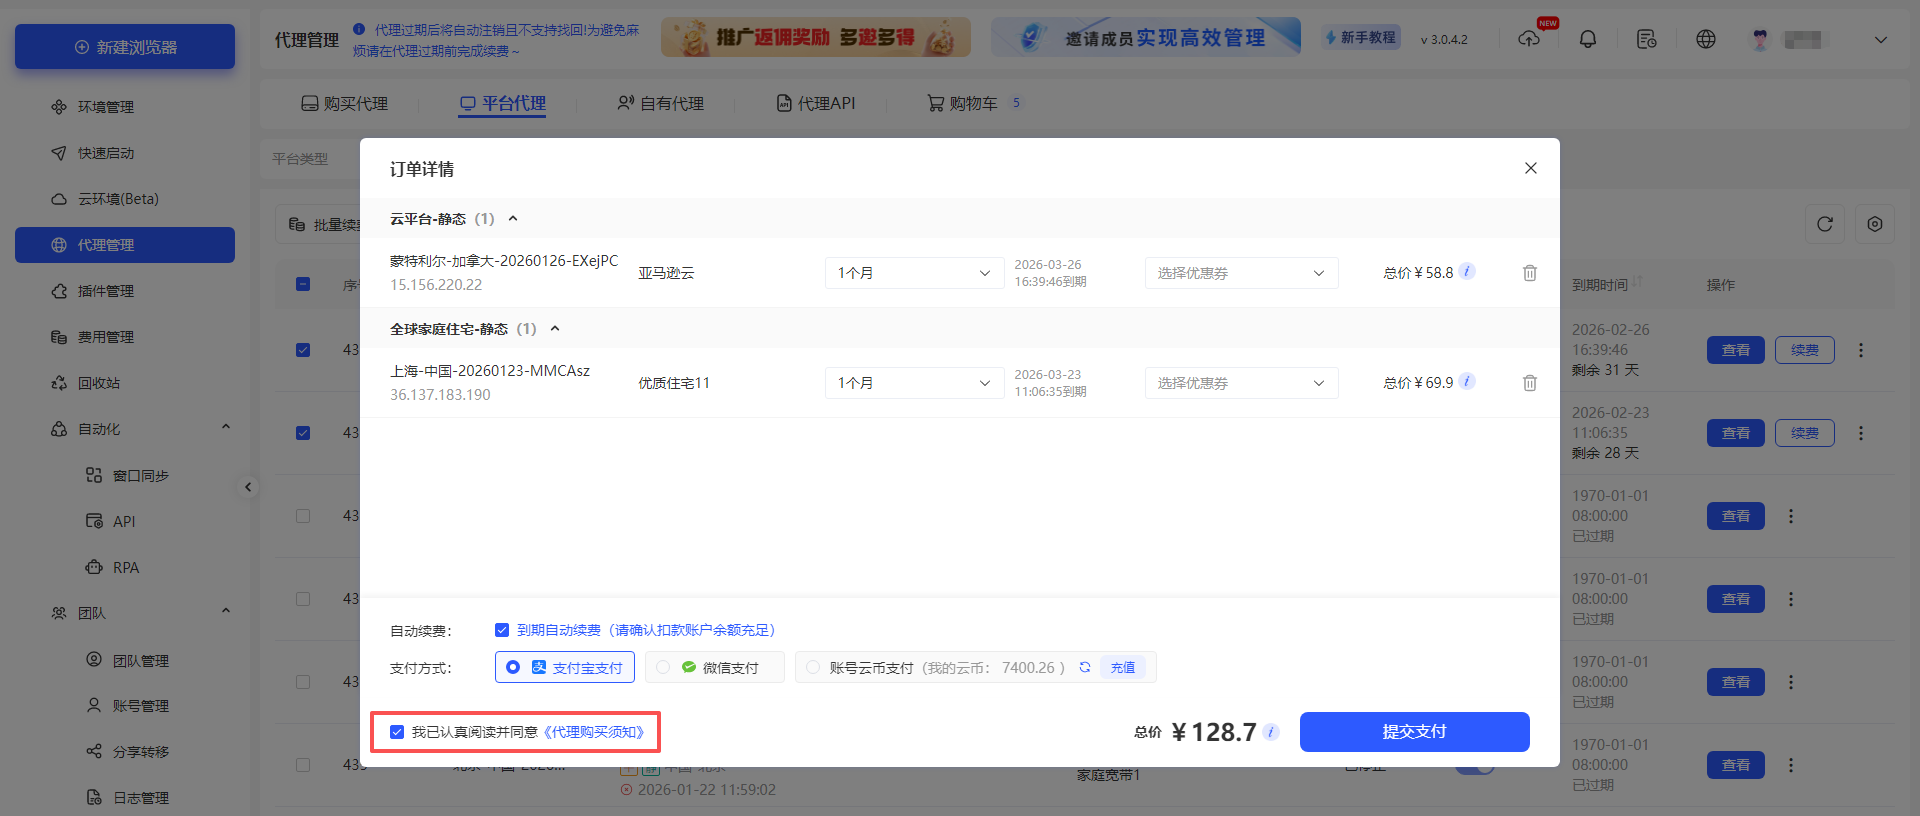Click the user avatar icon
The height and width of the screenshot is (816, 1920).
click(x=1761, y=39)
